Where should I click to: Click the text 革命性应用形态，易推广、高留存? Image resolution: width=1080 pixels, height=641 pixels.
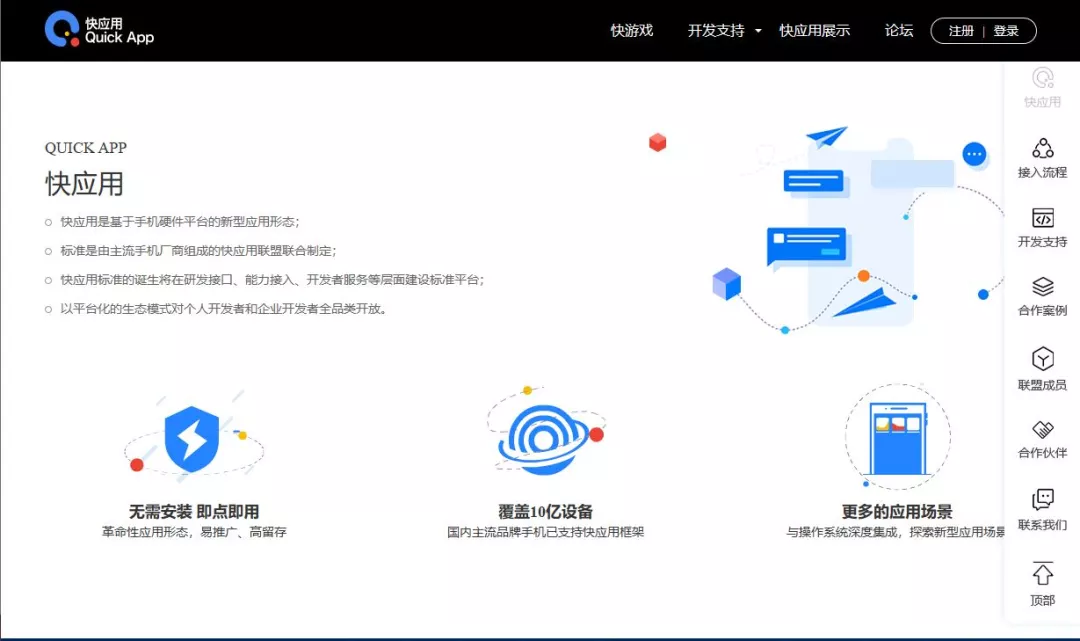(194, 532)
